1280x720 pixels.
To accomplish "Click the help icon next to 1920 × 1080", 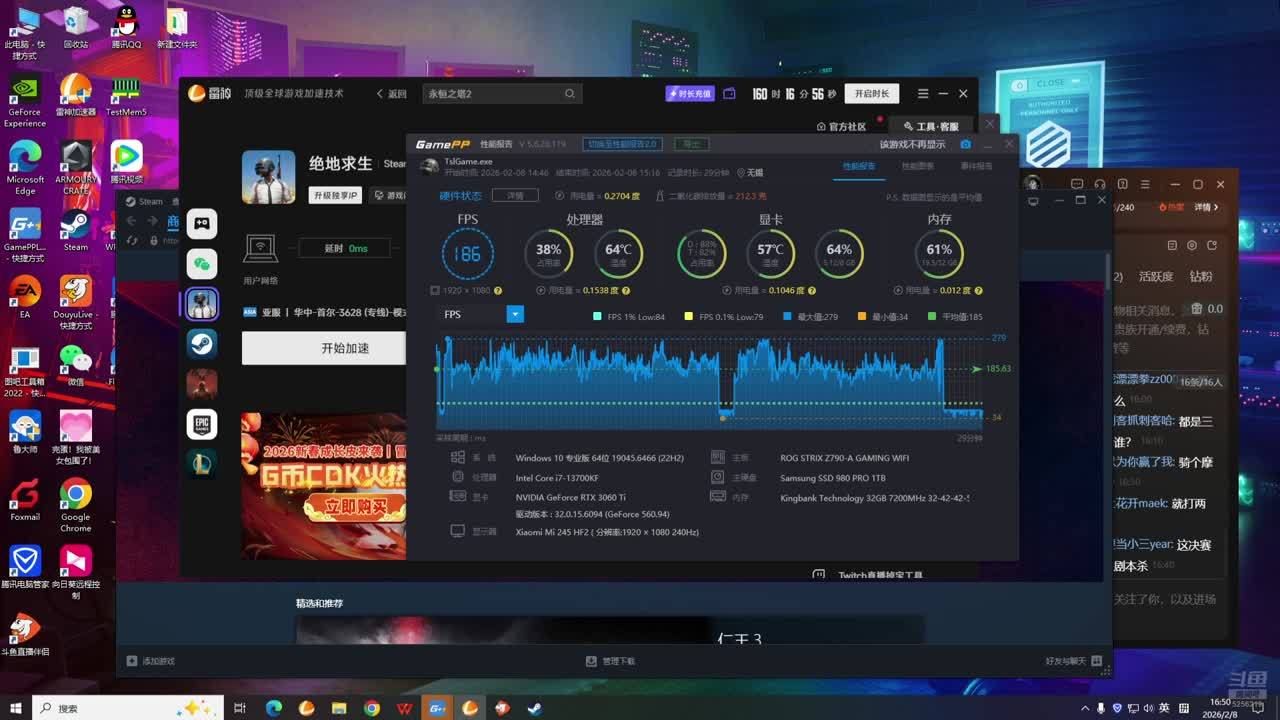I will click(x=498, y=290).
